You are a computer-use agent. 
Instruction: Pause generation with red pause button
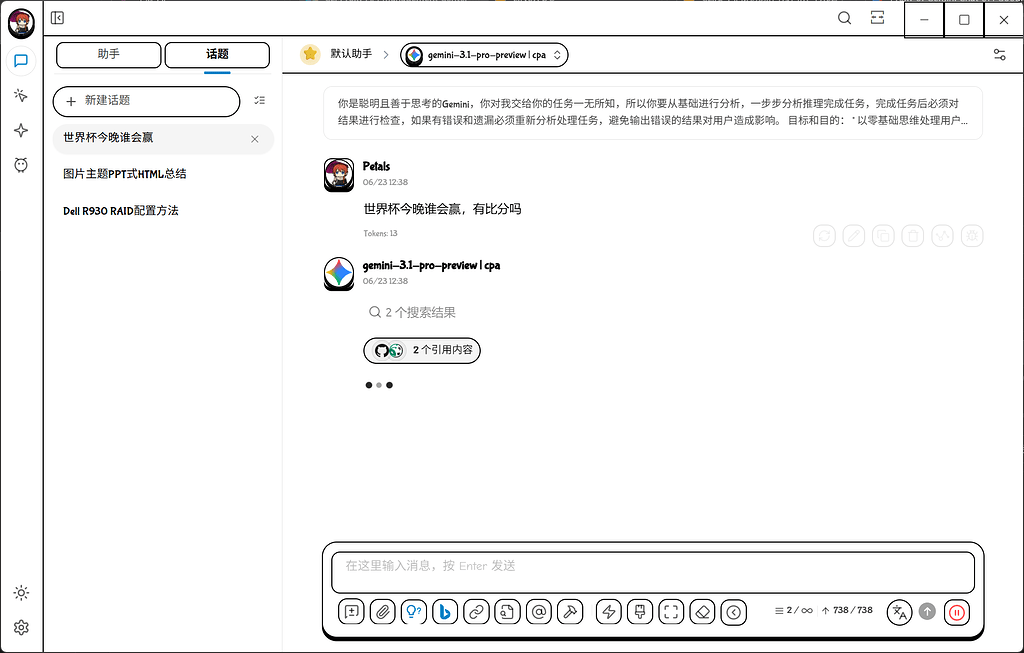tap(957, 613)
